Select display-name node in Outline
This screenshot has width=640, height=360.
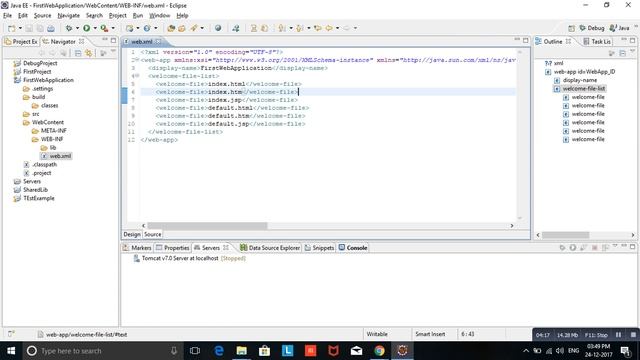[x=580, y=80]
